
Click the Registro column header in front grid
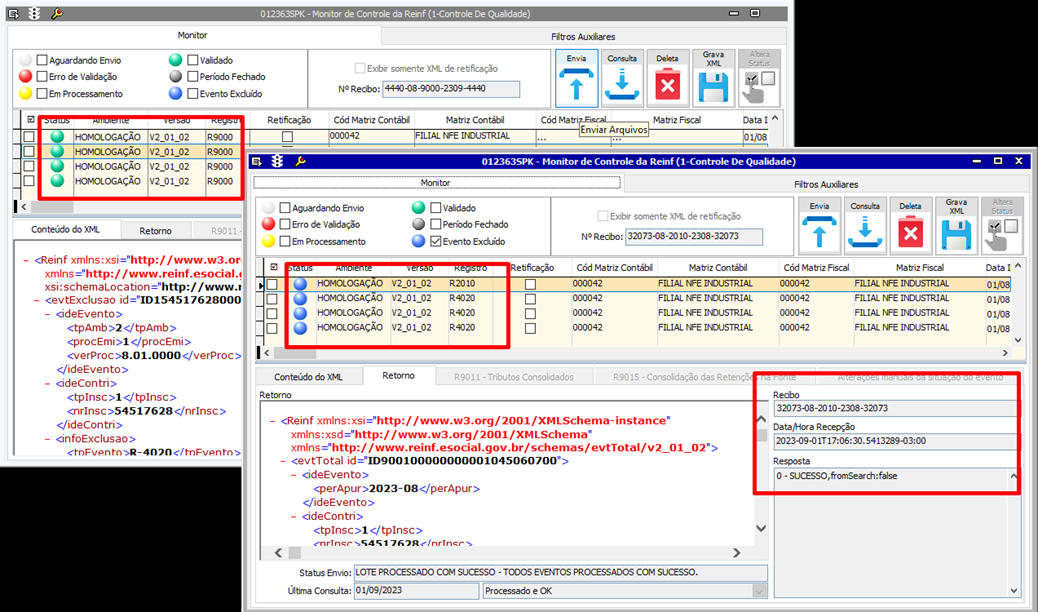pyautogui.click(x=471, y=268)
